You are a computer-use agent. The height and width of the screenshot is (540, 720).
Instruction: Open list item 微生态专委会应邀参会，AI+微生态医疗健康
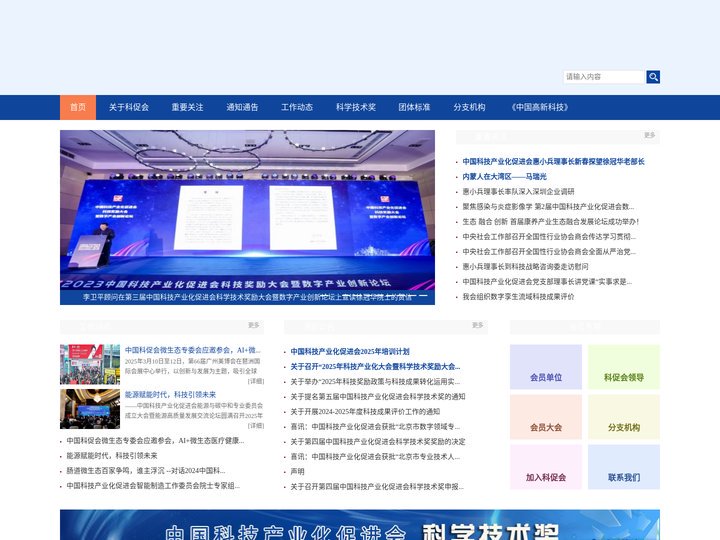pos(155,441)
